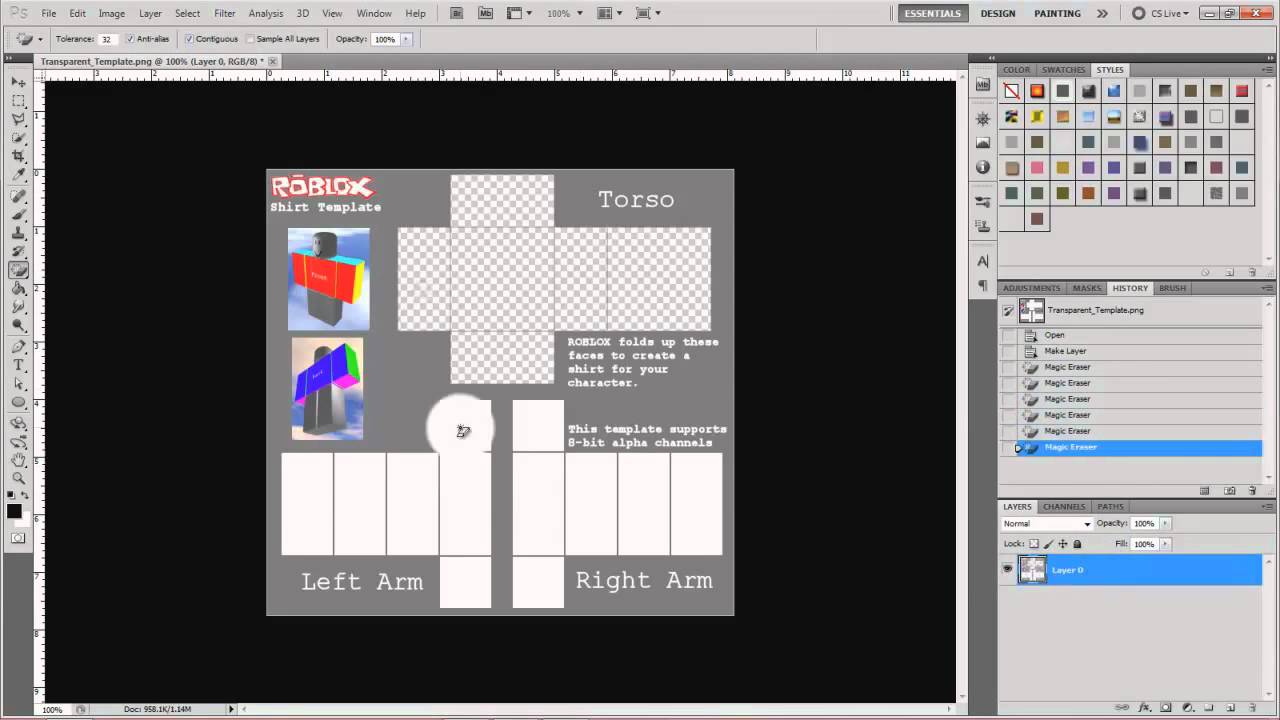Screen dimensions: 1280x720
Task: Select the Zoom tool in toolbox
Action: tap(18, 478)
